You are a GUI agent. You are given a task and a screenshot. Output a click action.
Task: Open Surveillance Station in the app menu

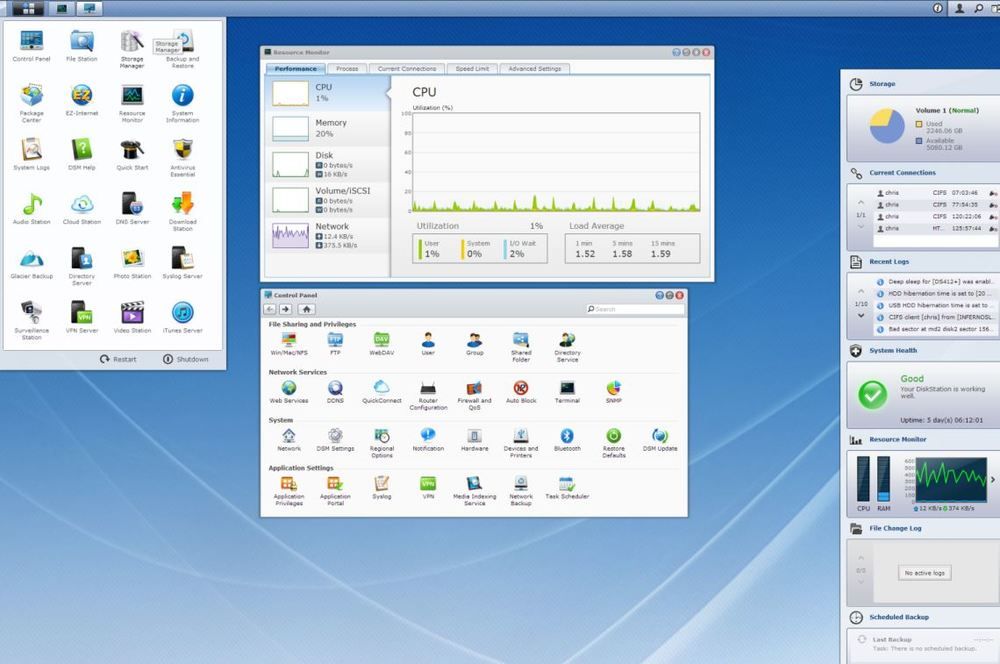point(31,320)
